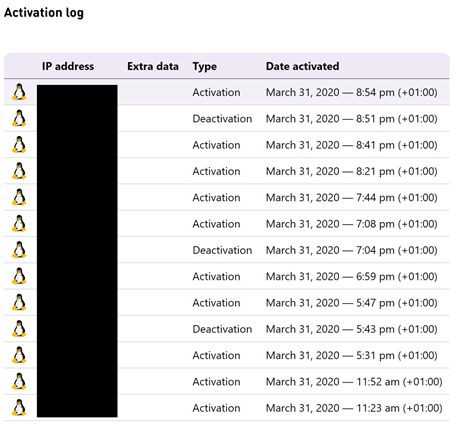The width and height of the screenshot is (458, 432).
Task: Click the Linux icon on the 11:23 am row
Action: 19,408
